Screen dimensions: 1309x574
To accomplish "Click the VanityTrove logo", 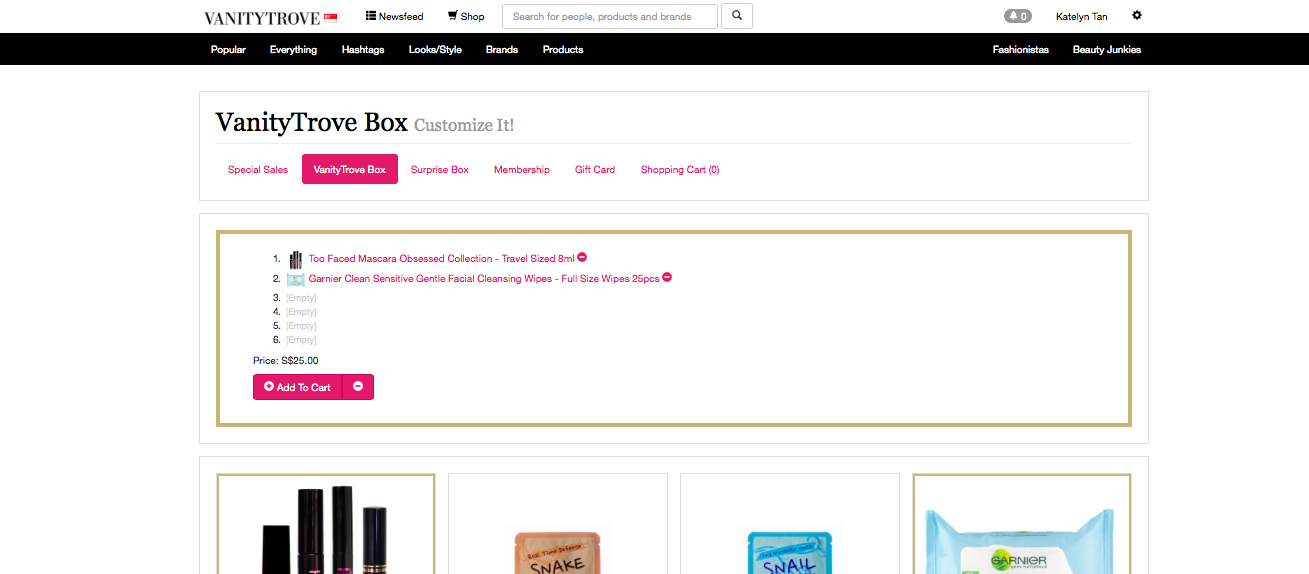I will point(262,18).
